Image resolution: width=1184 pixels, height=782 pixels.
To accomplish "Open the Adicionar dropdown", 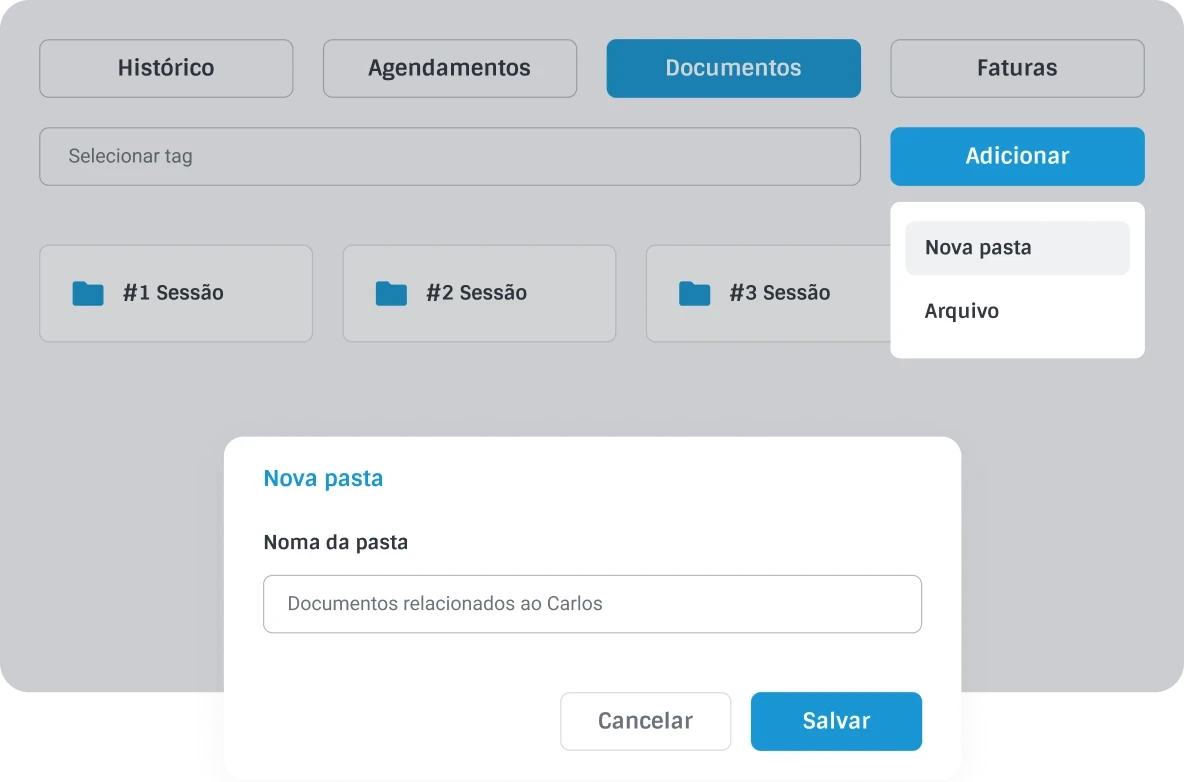I will coord(1017,156).
